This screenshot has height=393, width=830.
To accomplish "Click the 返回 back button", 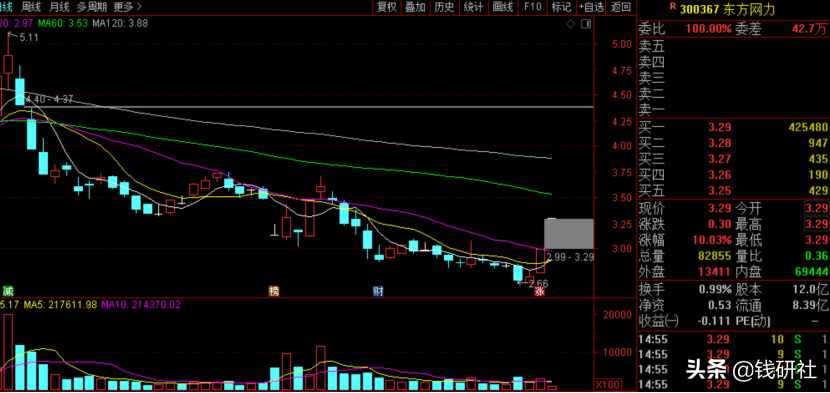I will [621, 7].
